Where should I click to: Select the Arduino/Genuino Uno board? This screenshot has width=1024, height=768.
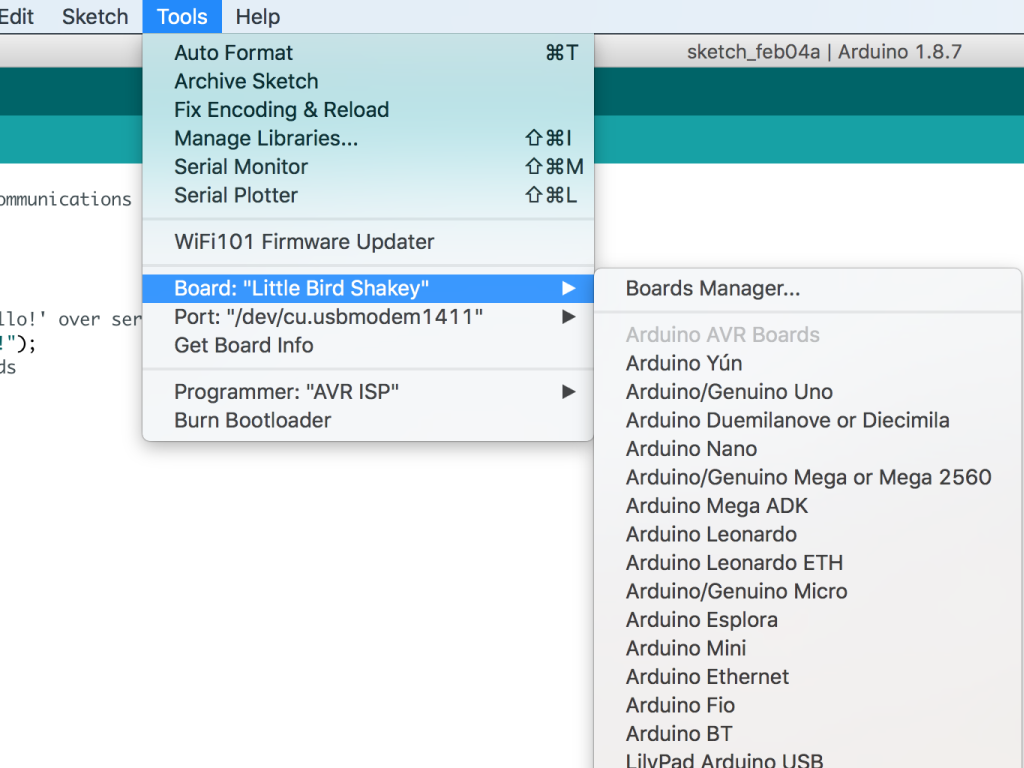tap(808, 392)
